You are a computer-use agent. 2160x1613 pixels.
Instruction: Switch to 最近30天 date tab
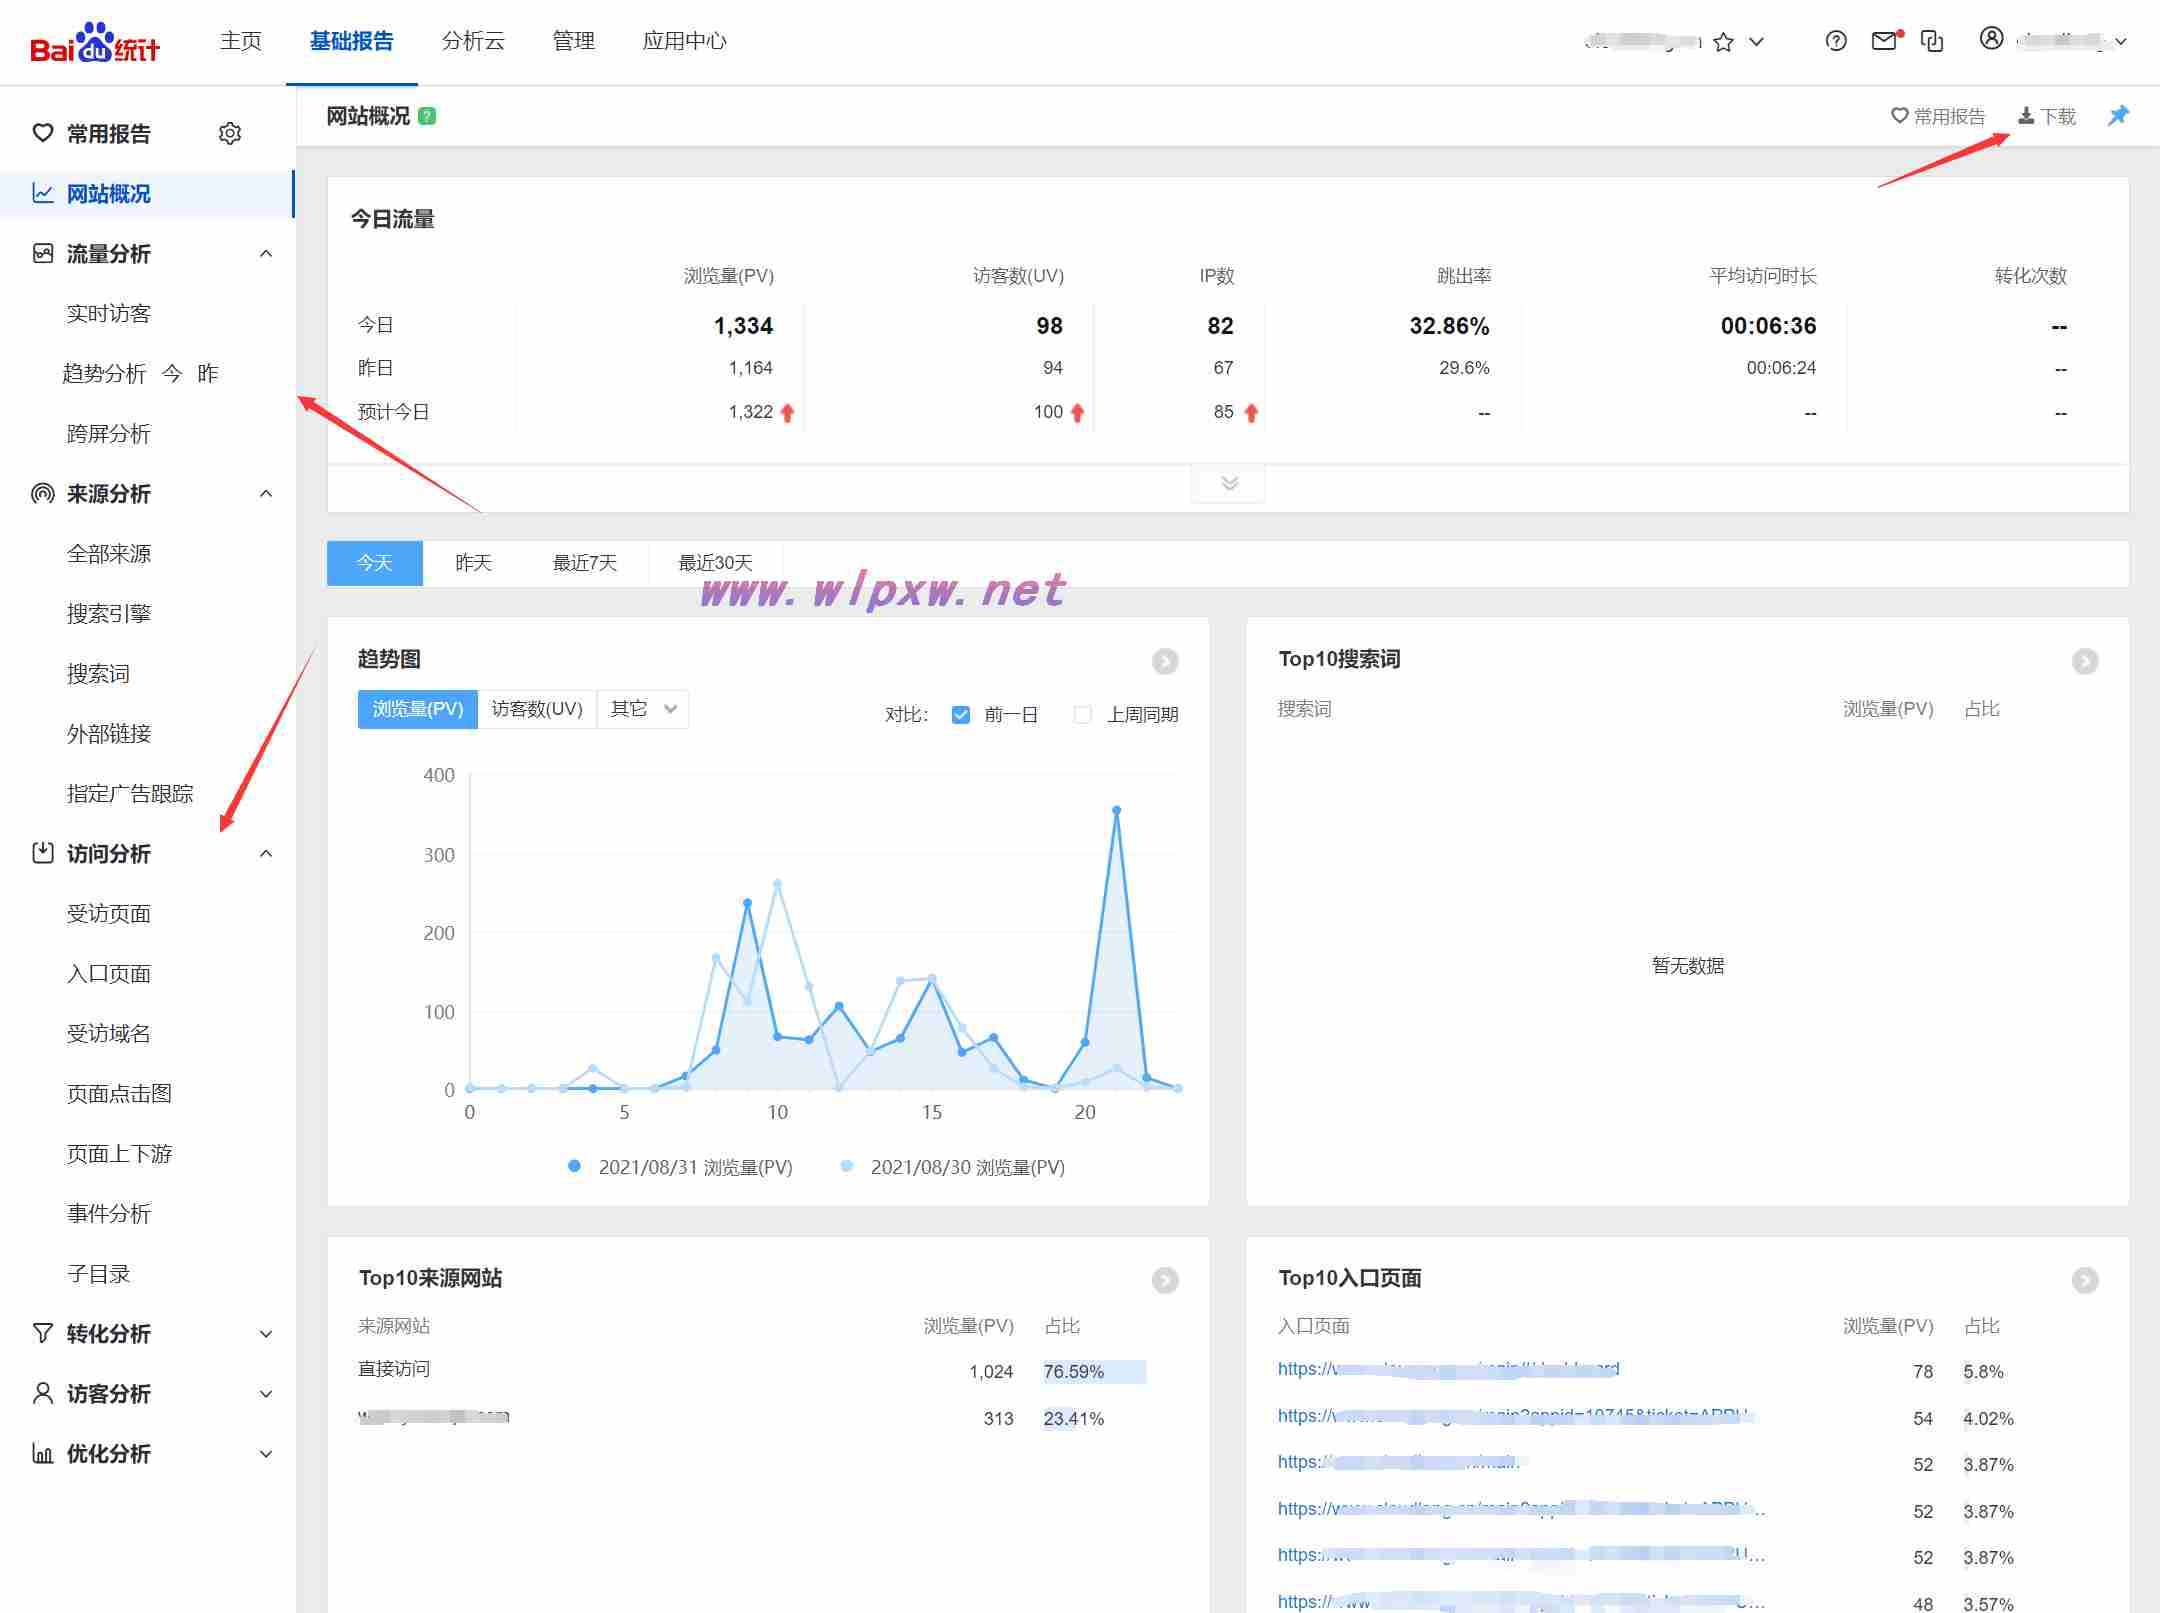click(715, 563)
